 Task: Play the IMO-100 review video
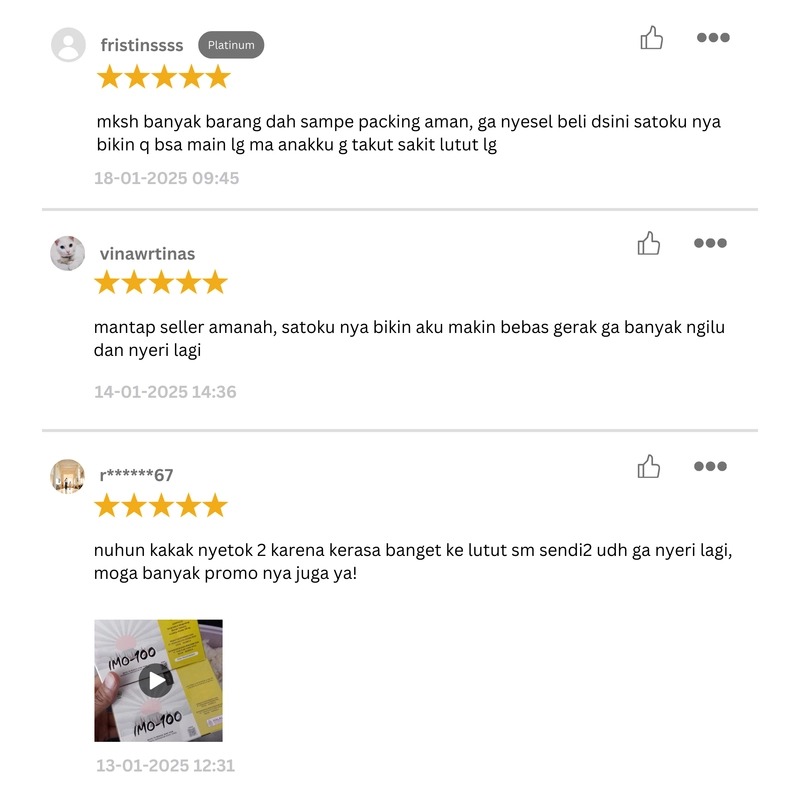(156, 680)
